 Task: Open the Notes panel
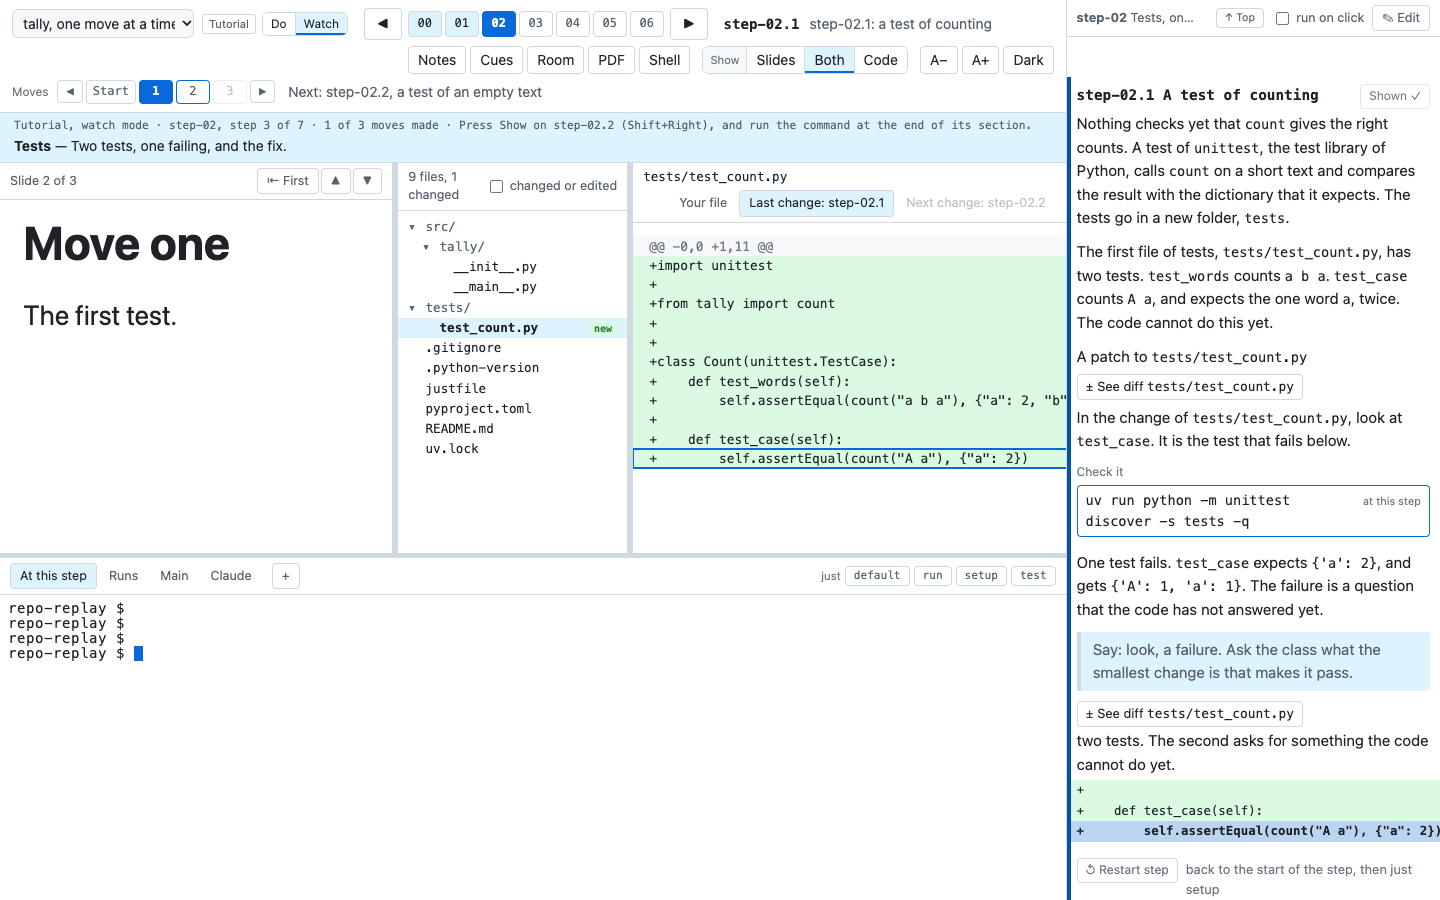[x=437, y=60]
